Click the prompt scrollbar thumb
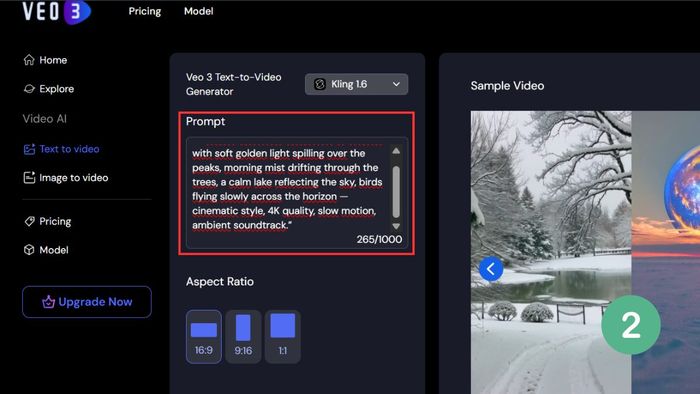700x394 pixels. coord(396,192)
